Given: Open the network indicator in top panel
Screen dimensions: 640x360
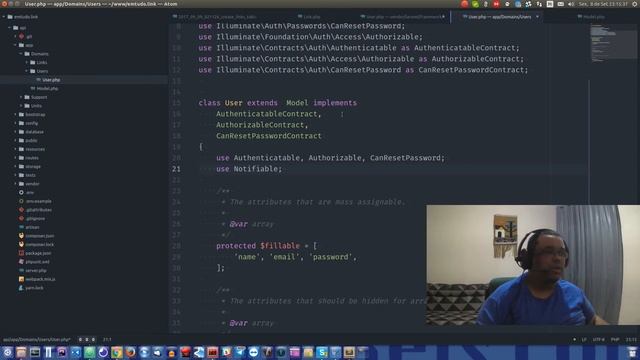Looking at the screenshot, I should coord(539,4).
